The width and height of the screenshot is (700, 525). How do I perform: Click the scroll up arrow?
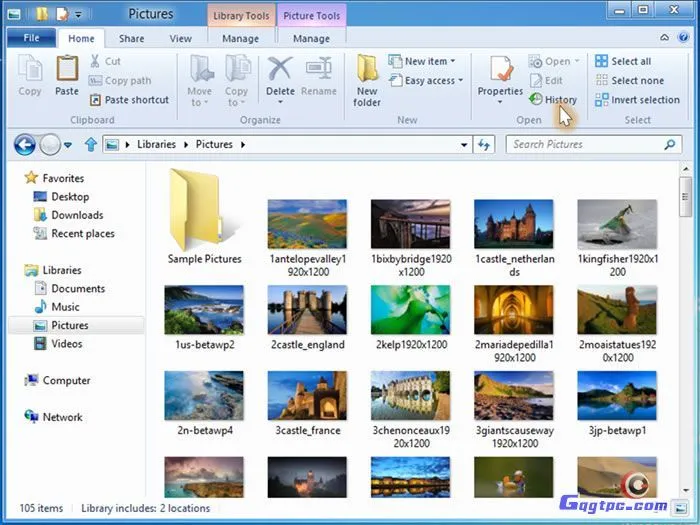685,169
